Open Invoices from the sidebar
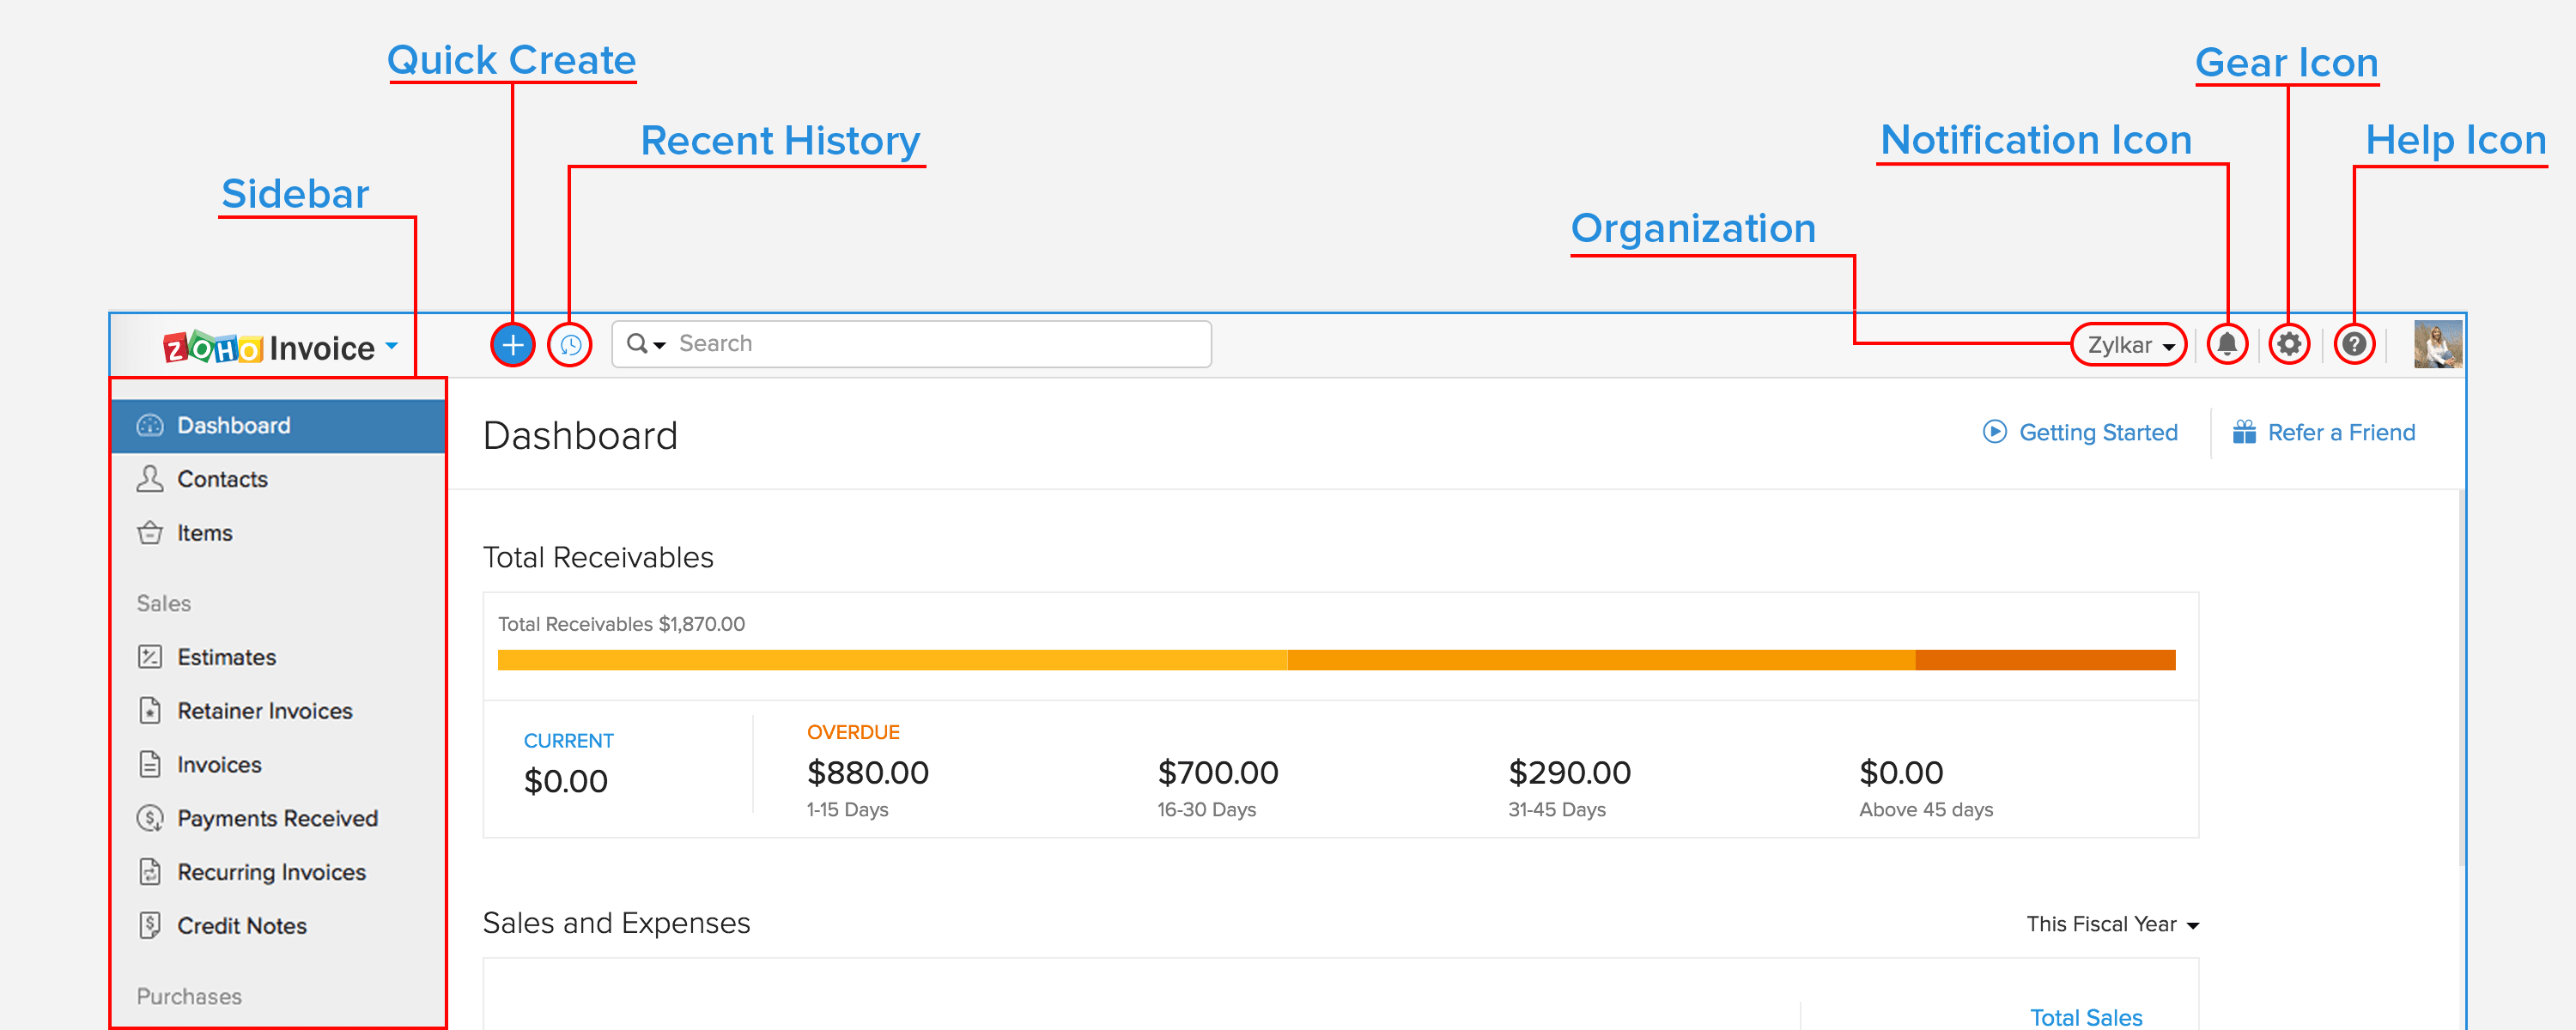 pos(219,765)
